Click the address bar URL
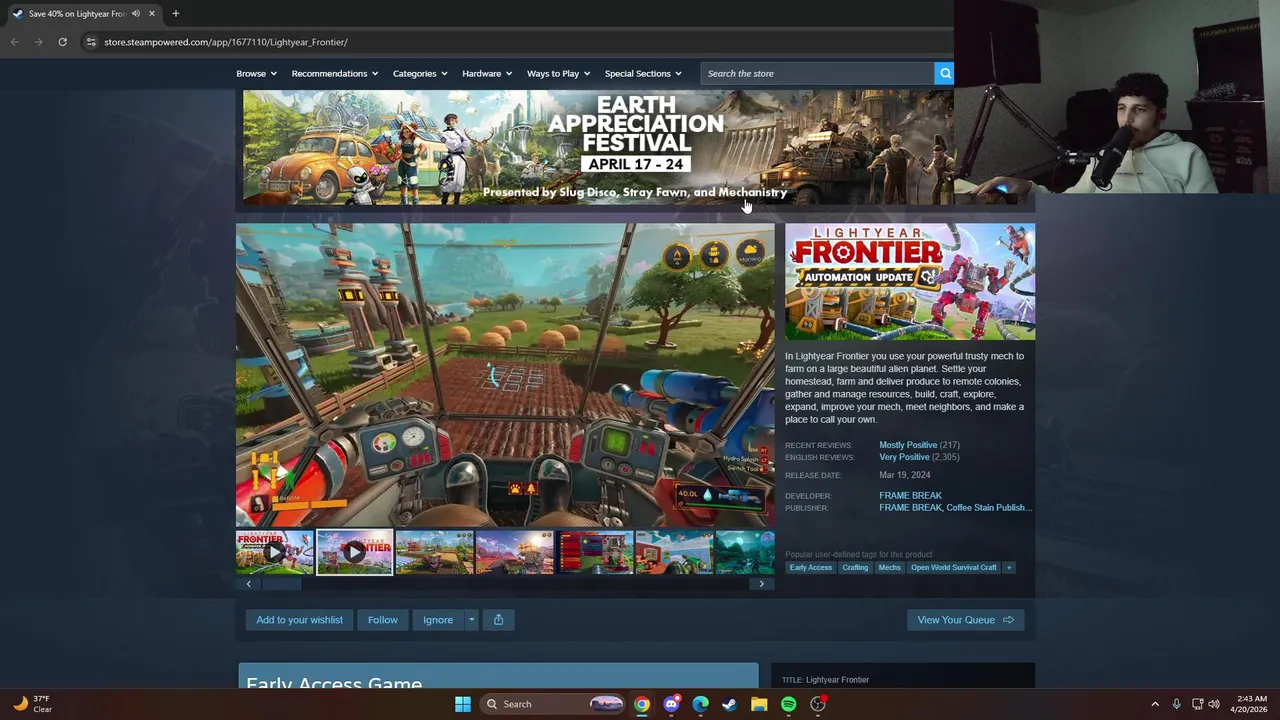 226,42
